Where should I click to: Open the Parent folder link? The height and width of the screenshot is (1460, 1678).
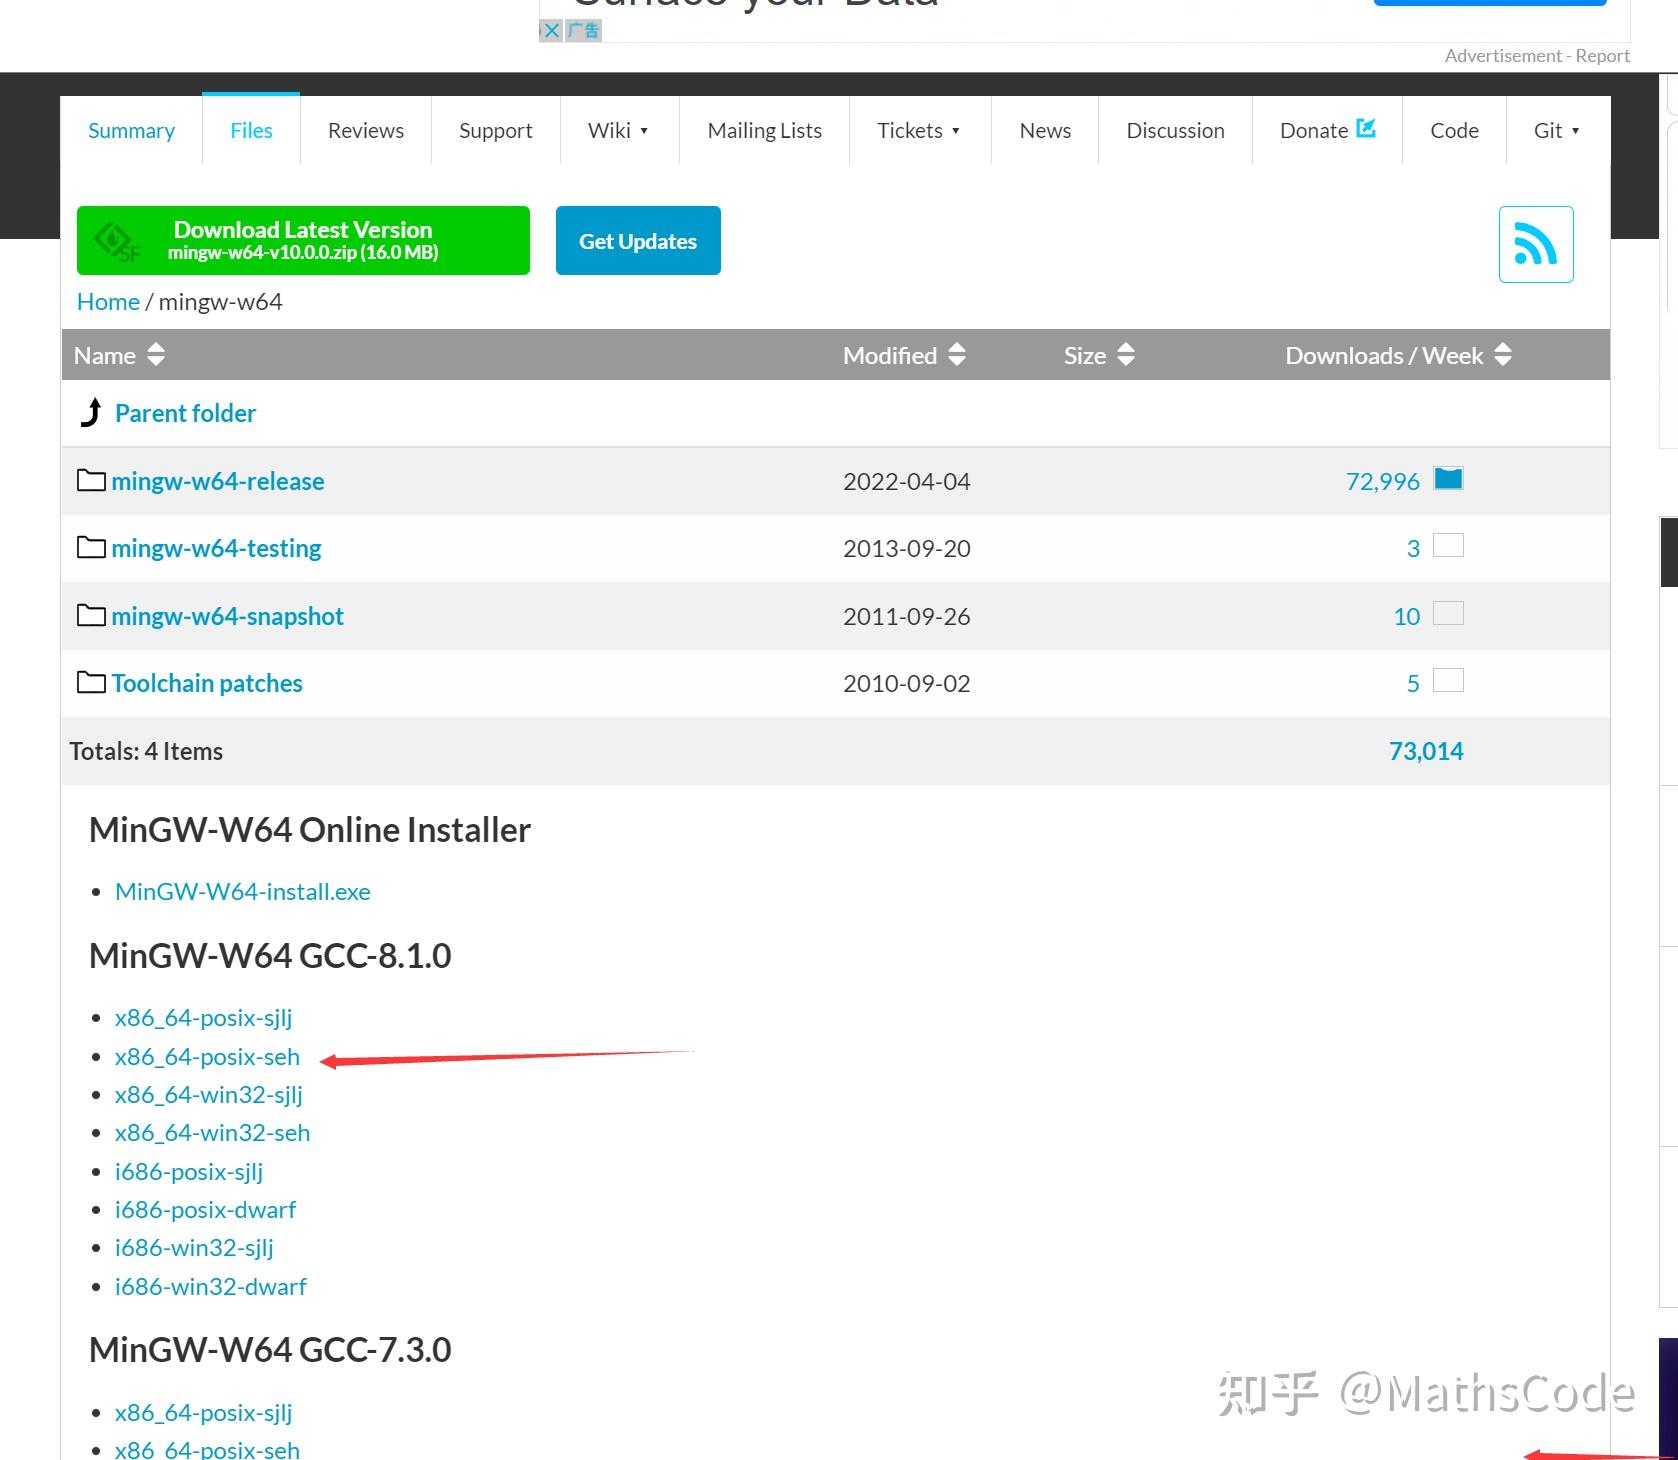[x=185, y=413]
